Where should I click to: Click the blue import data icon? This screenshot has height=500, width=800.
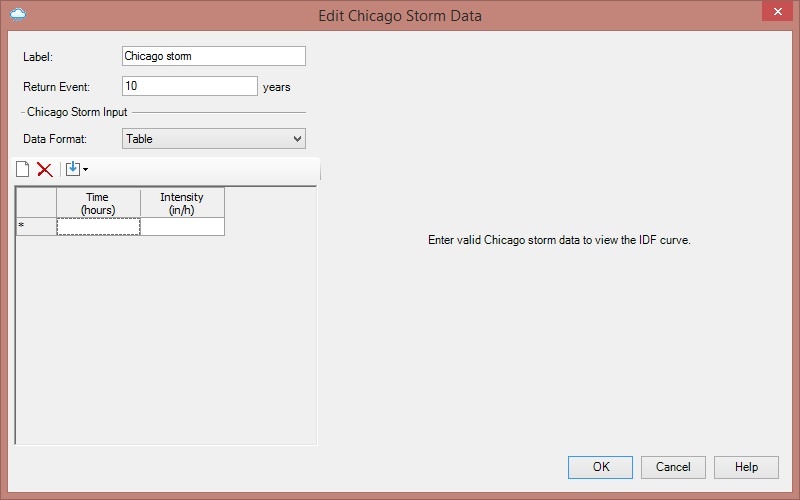(x=72, y=169)
